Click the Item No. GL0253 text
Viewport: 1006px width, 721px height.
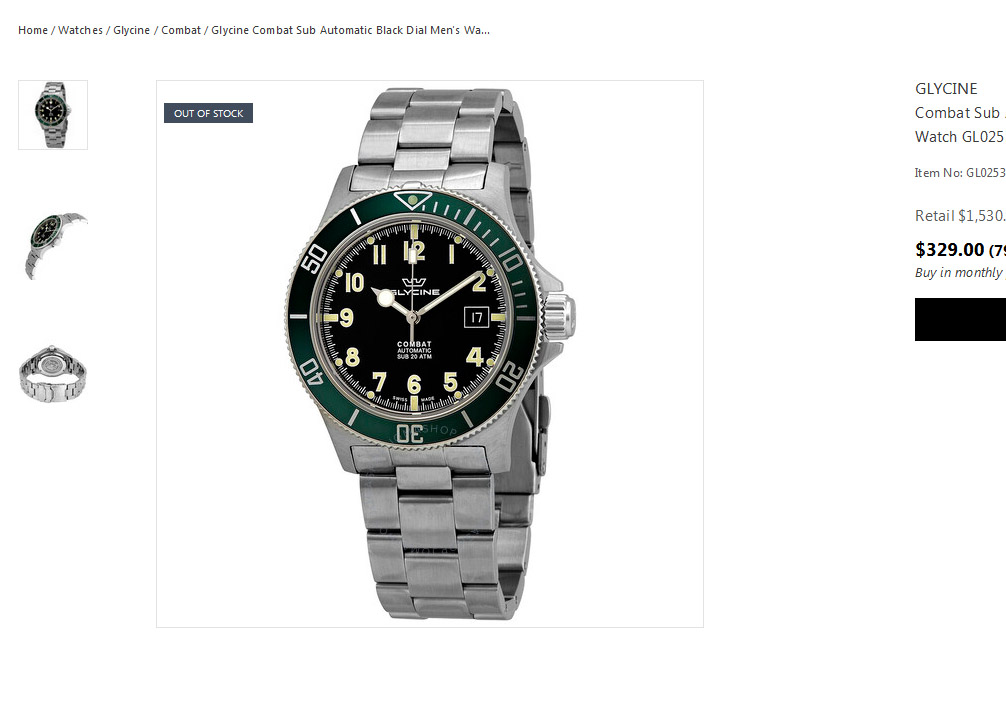pos(960,173)
